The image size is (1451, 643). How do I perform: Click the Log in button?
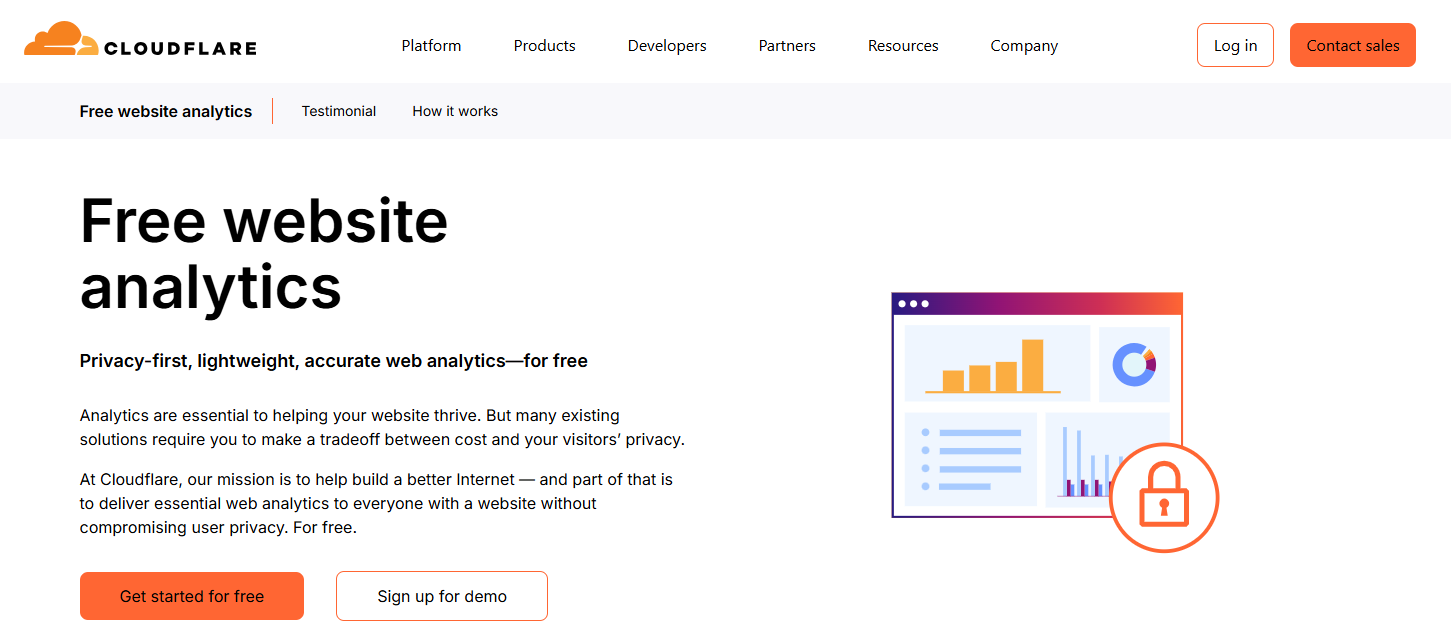pos(1235,45)
